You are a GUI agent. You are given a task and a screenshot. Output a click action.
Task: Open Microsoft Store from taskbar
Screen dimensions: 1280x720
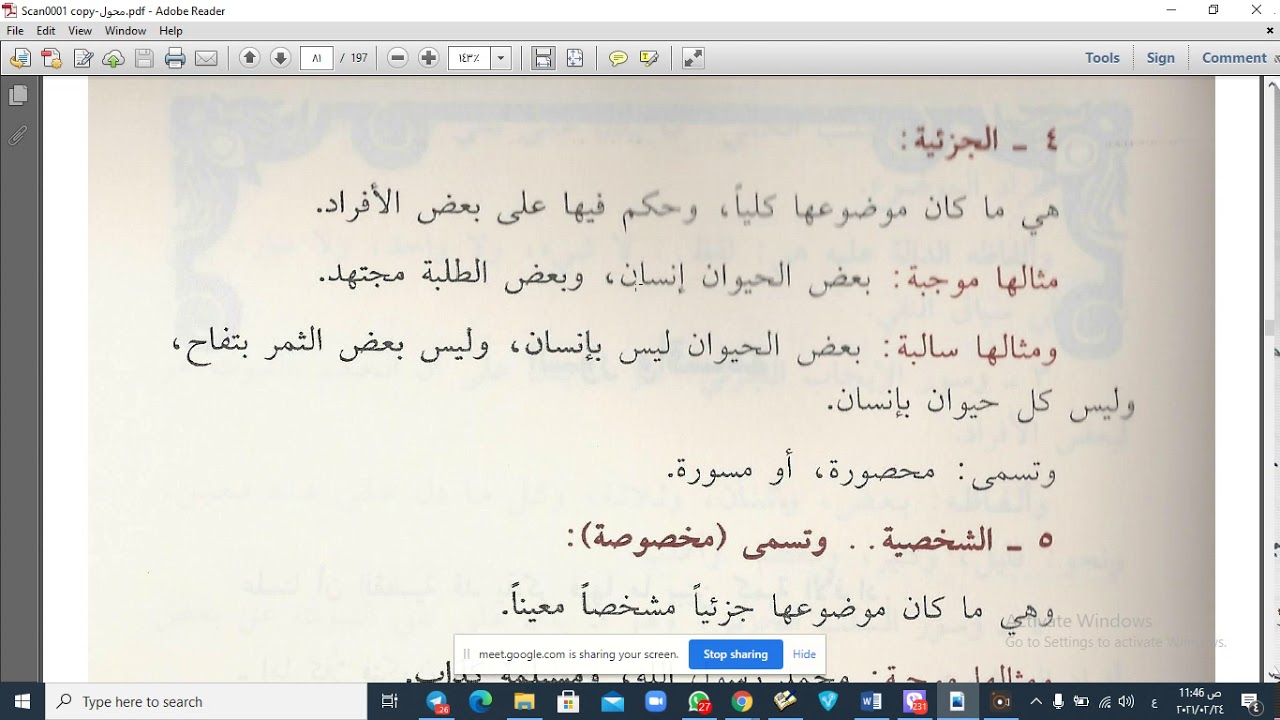[568, 701]
